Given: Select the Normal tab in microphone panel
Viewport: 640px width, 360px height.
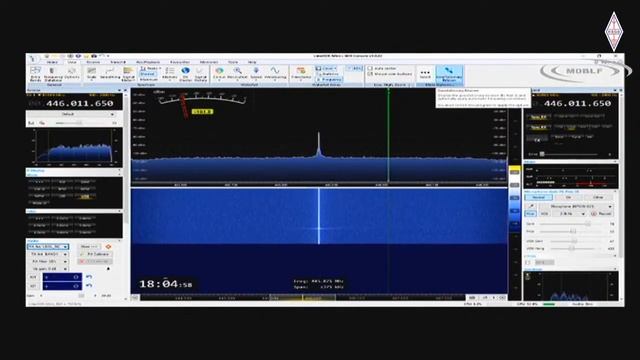Looking at the screenshot, I should [538, 198].
